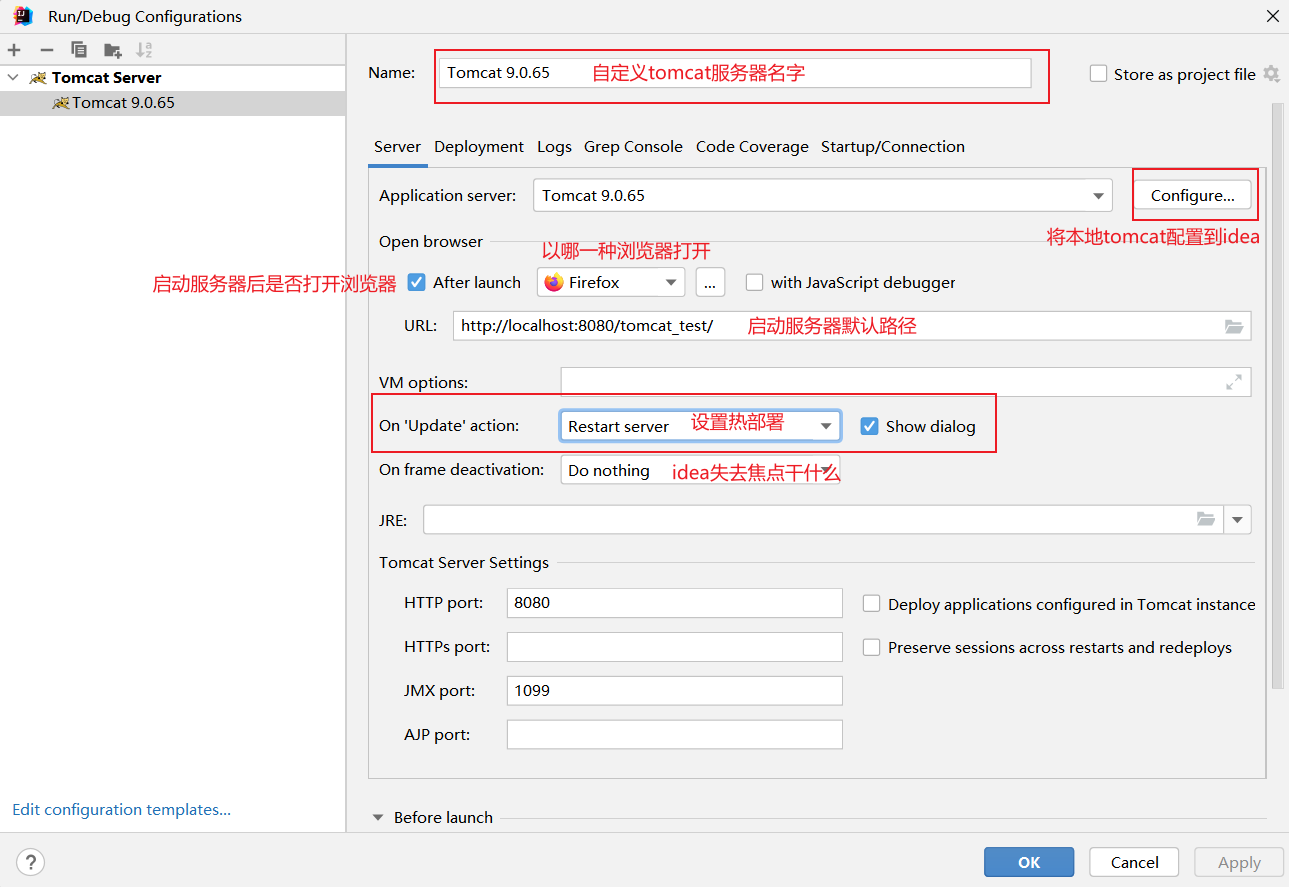The width and height of the screenshot is (1289, 887).
Task: Open the Firefox browser selection dropdown
Action: [671, 282]
